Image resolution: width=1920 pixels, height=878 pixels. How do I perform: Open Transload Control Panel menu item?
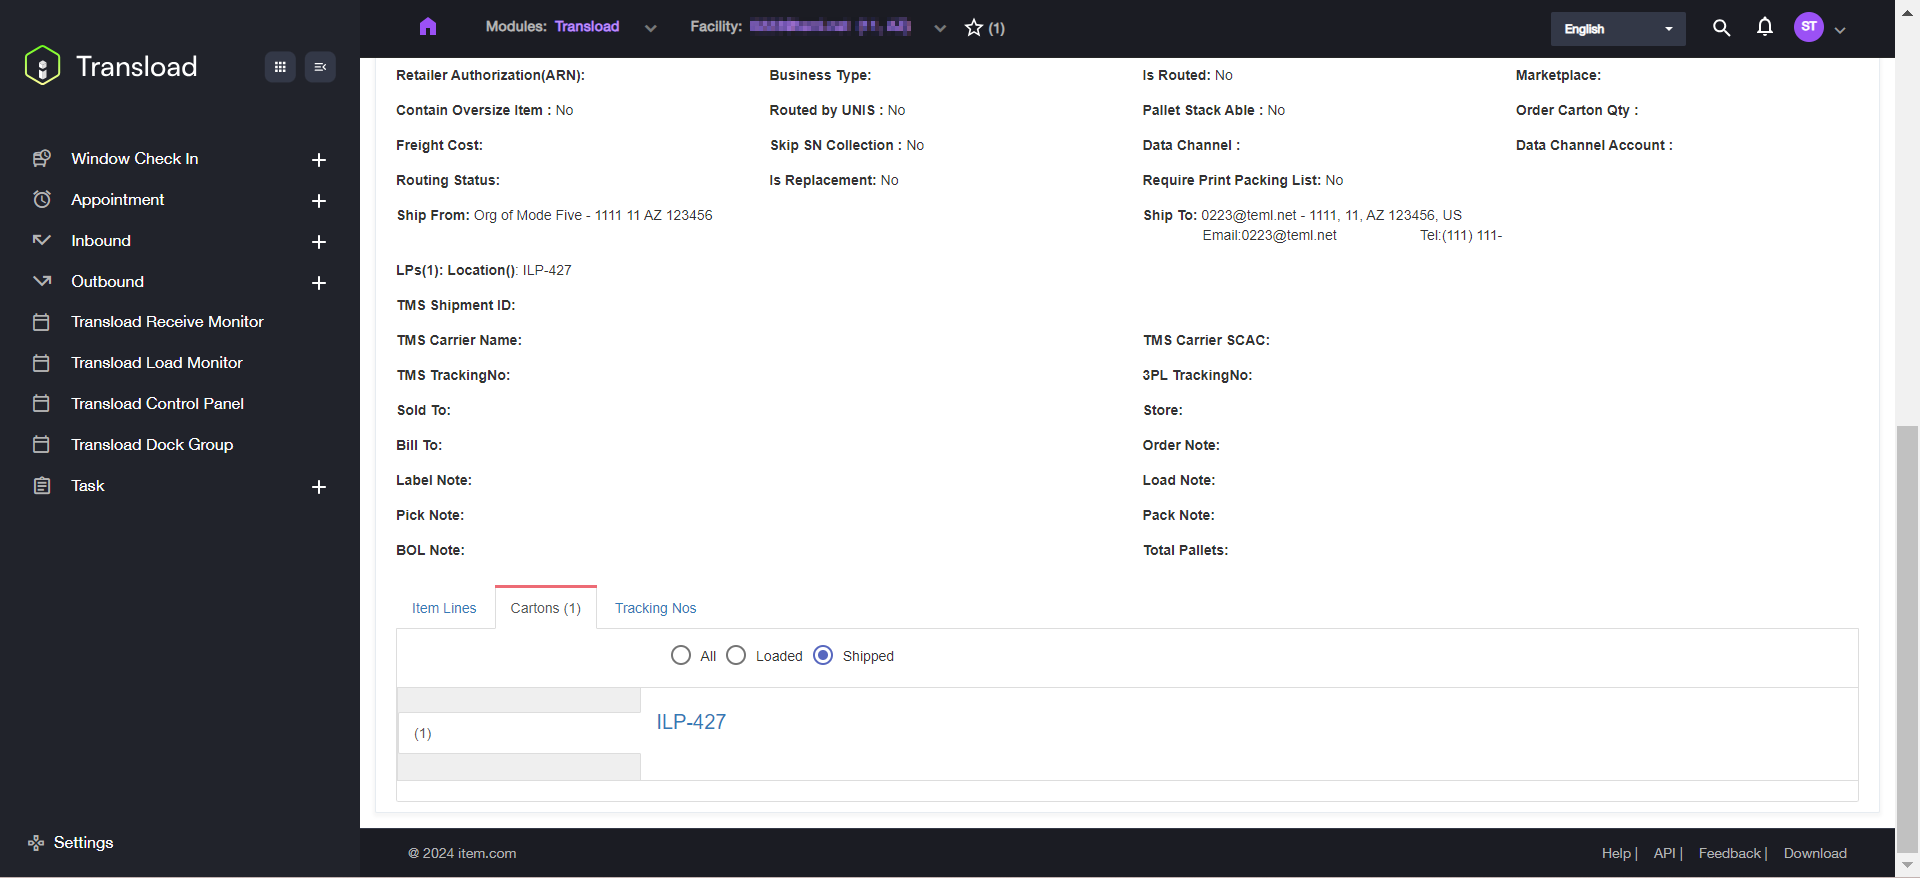tap(157, 404)
